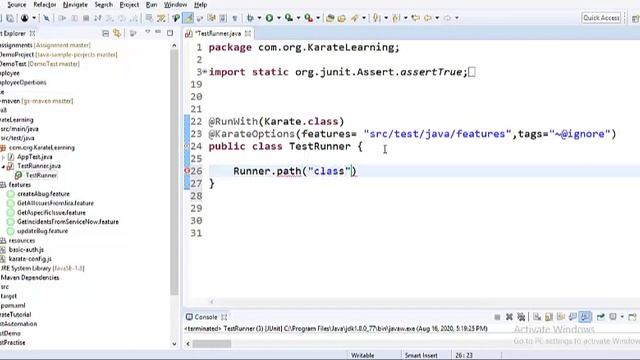Open the Coverage dropdown arrow

coord(298,18)
